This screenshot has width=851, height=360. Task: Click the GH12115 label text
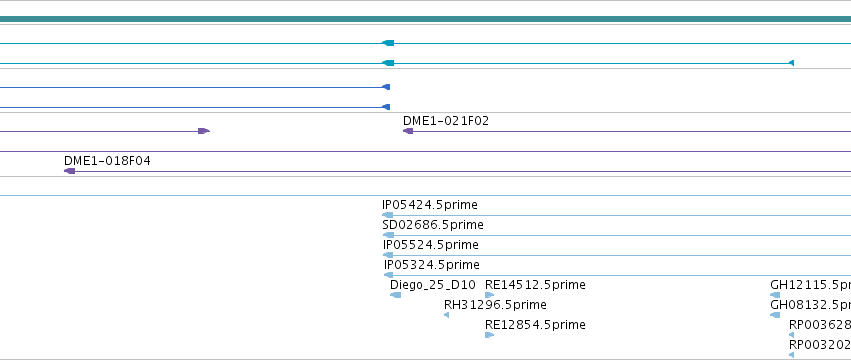810,285
